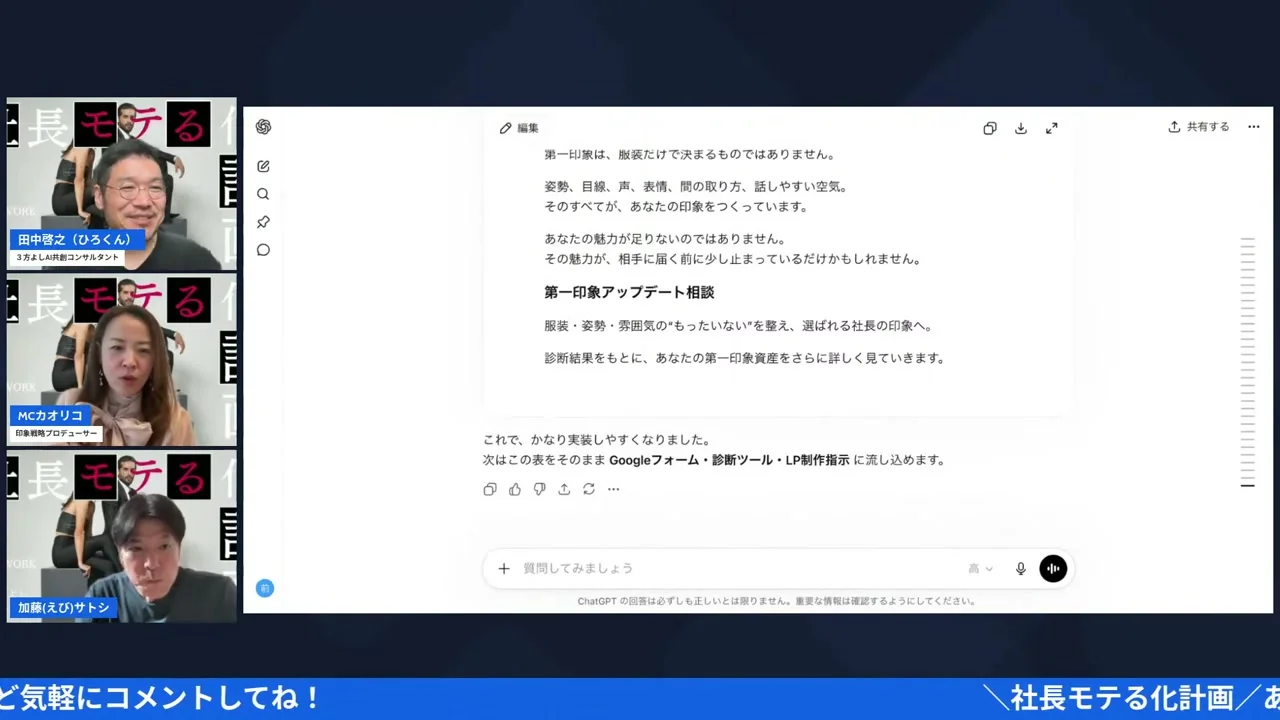Click the 共有する share button

click(x=1199, y=127)
